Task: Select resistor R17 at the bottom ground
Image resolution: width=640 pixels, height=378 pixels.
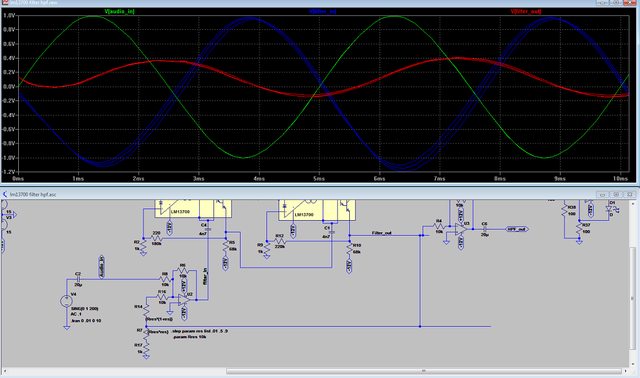Action: tap(146, 348)
